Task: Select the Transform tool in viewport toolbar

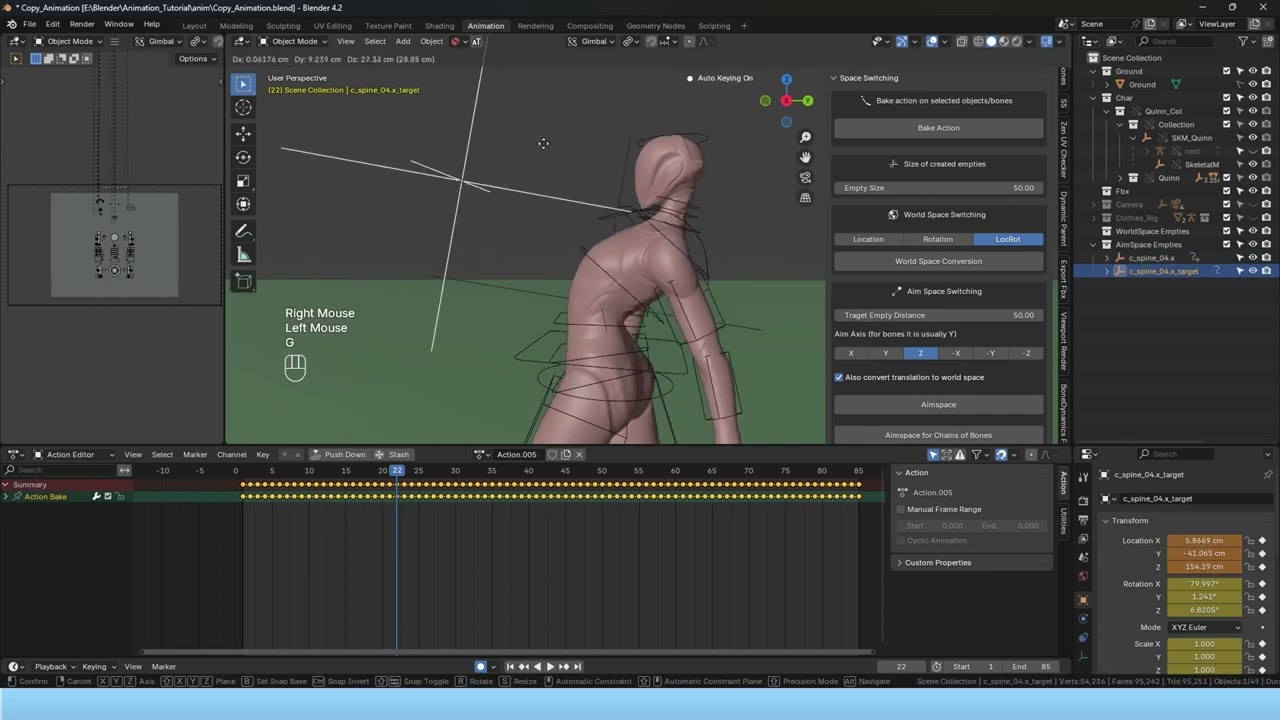Action: (x=243, y=204)
